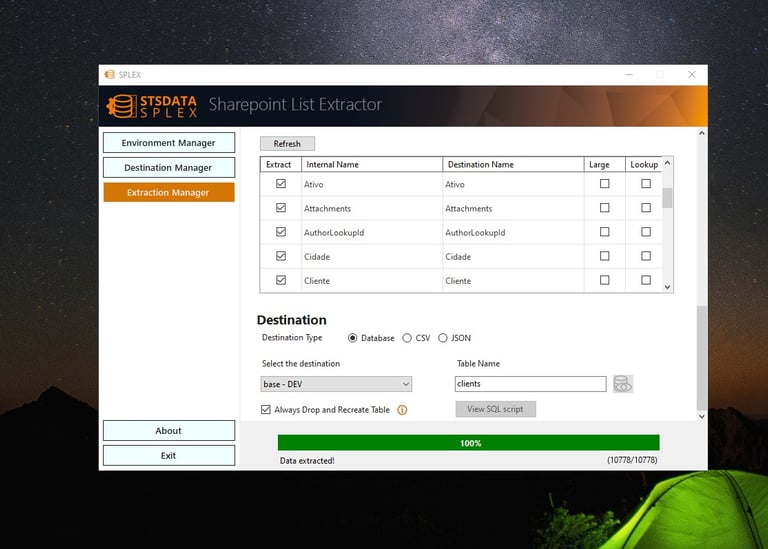Click the field table scrollbar thumb
The height and width of the screenshot is (549, 768).
pyautogui.click(x=667, y=198)
